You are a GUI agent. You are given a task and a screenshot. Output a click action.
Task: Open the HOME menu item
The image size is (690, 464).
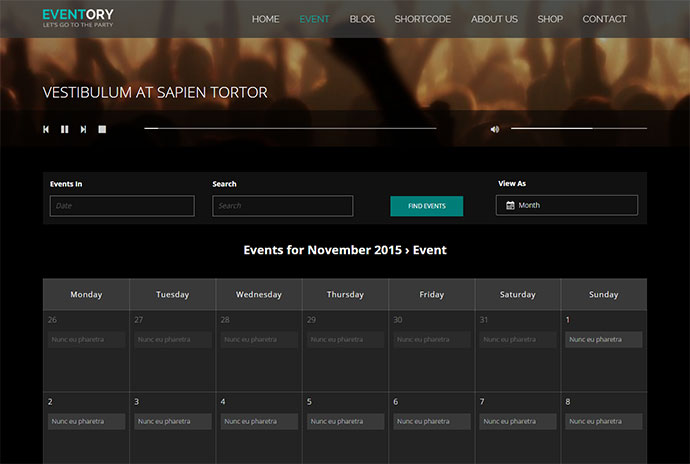(265, 19)
